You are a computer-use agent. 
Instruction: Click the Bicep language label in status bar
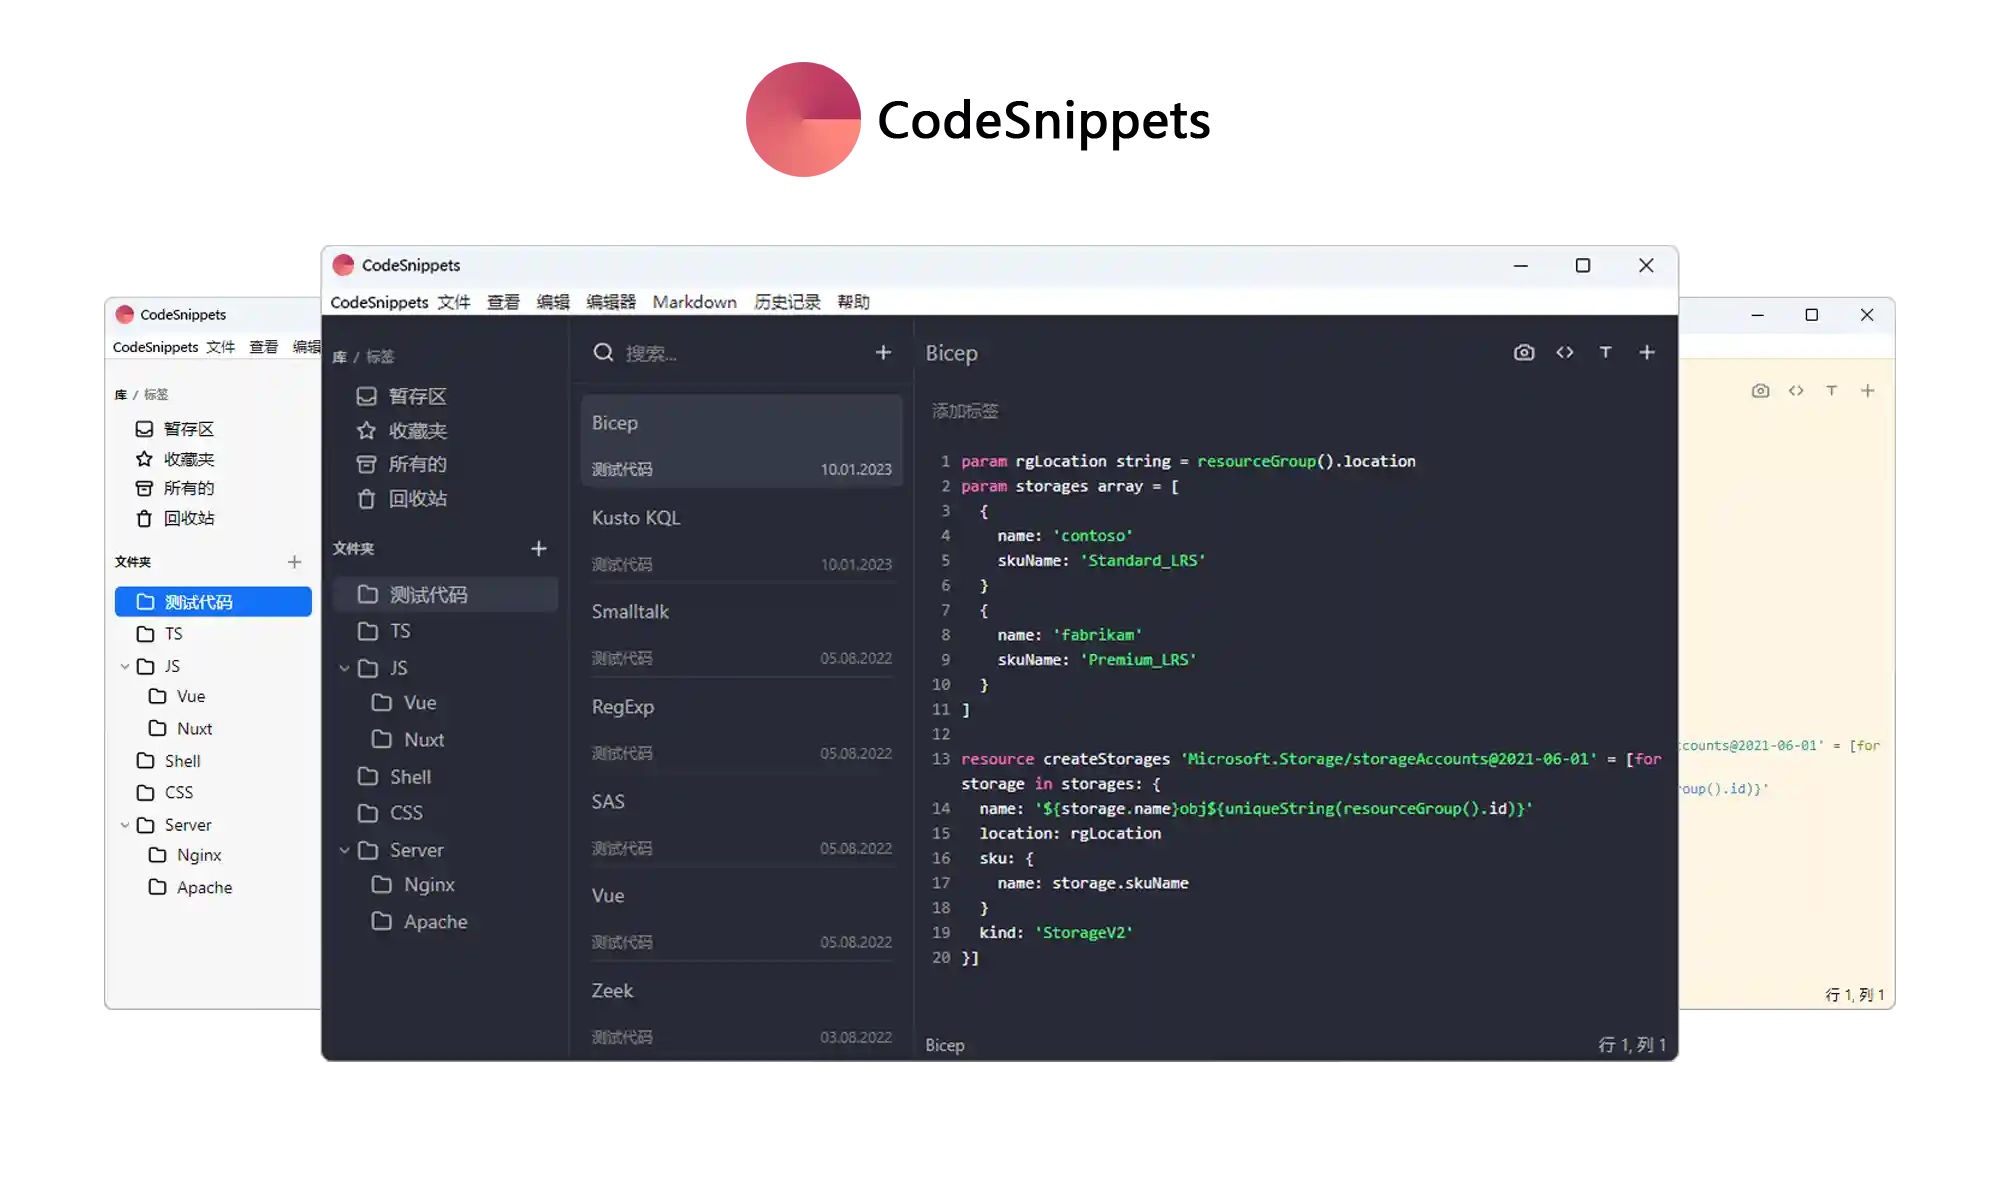[945, 1045]
